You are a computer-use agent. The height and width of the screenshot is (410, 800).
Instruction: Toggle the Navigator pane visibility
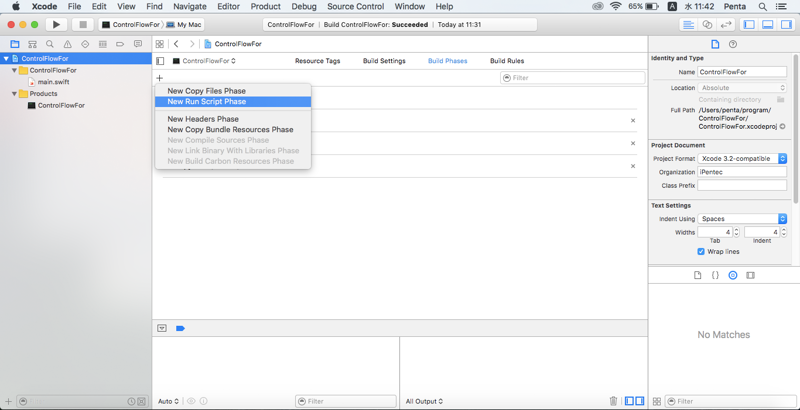[x=748, y=24]
